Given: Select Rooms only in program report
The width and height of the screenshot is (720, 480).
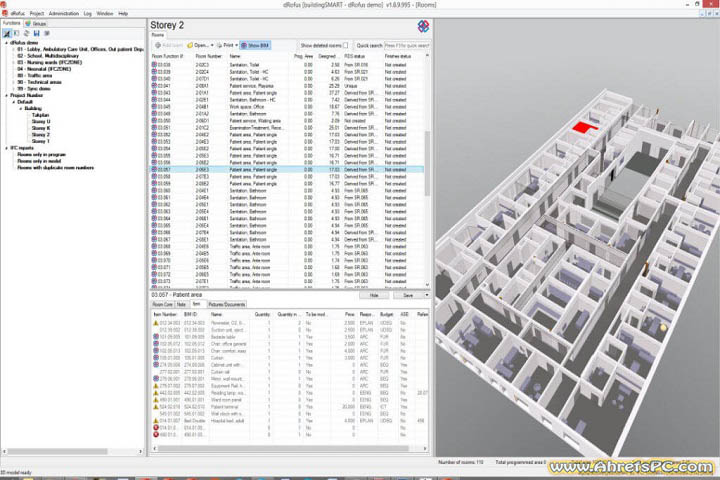Looking at the screenshot, I should tap(41, 154).
